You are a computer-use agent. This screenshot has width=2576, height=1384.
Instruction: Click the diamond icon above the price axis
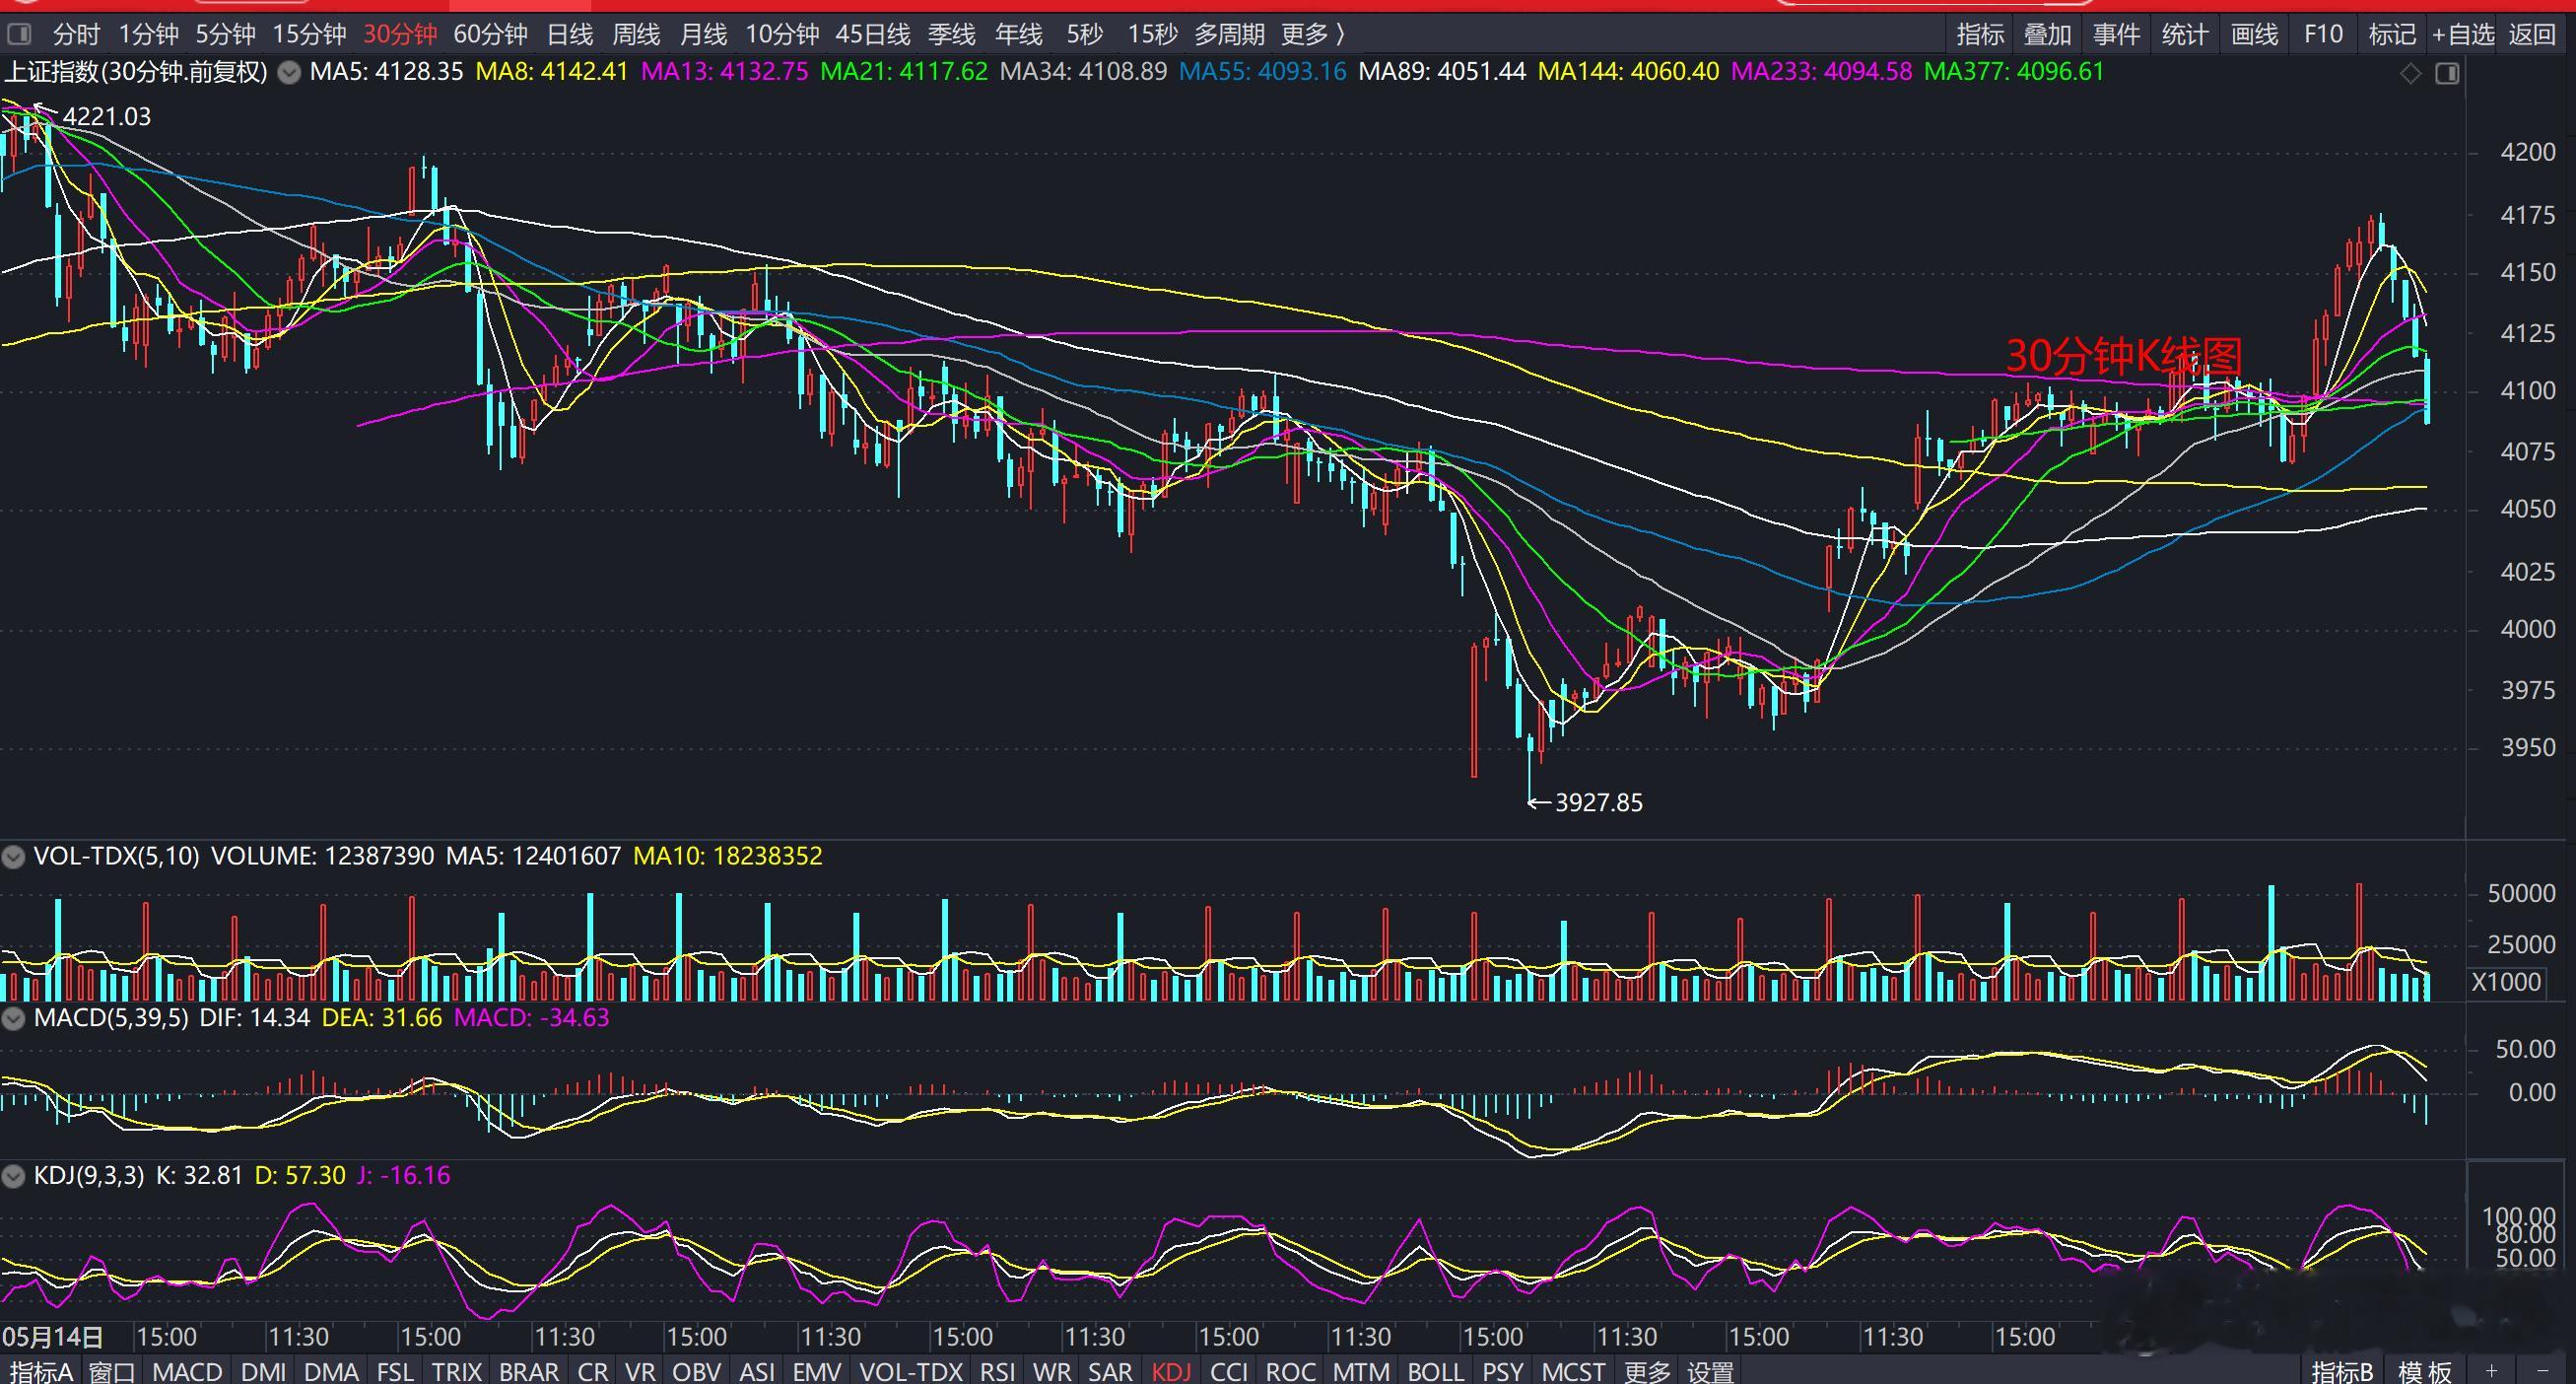(x=2410, y=73)
